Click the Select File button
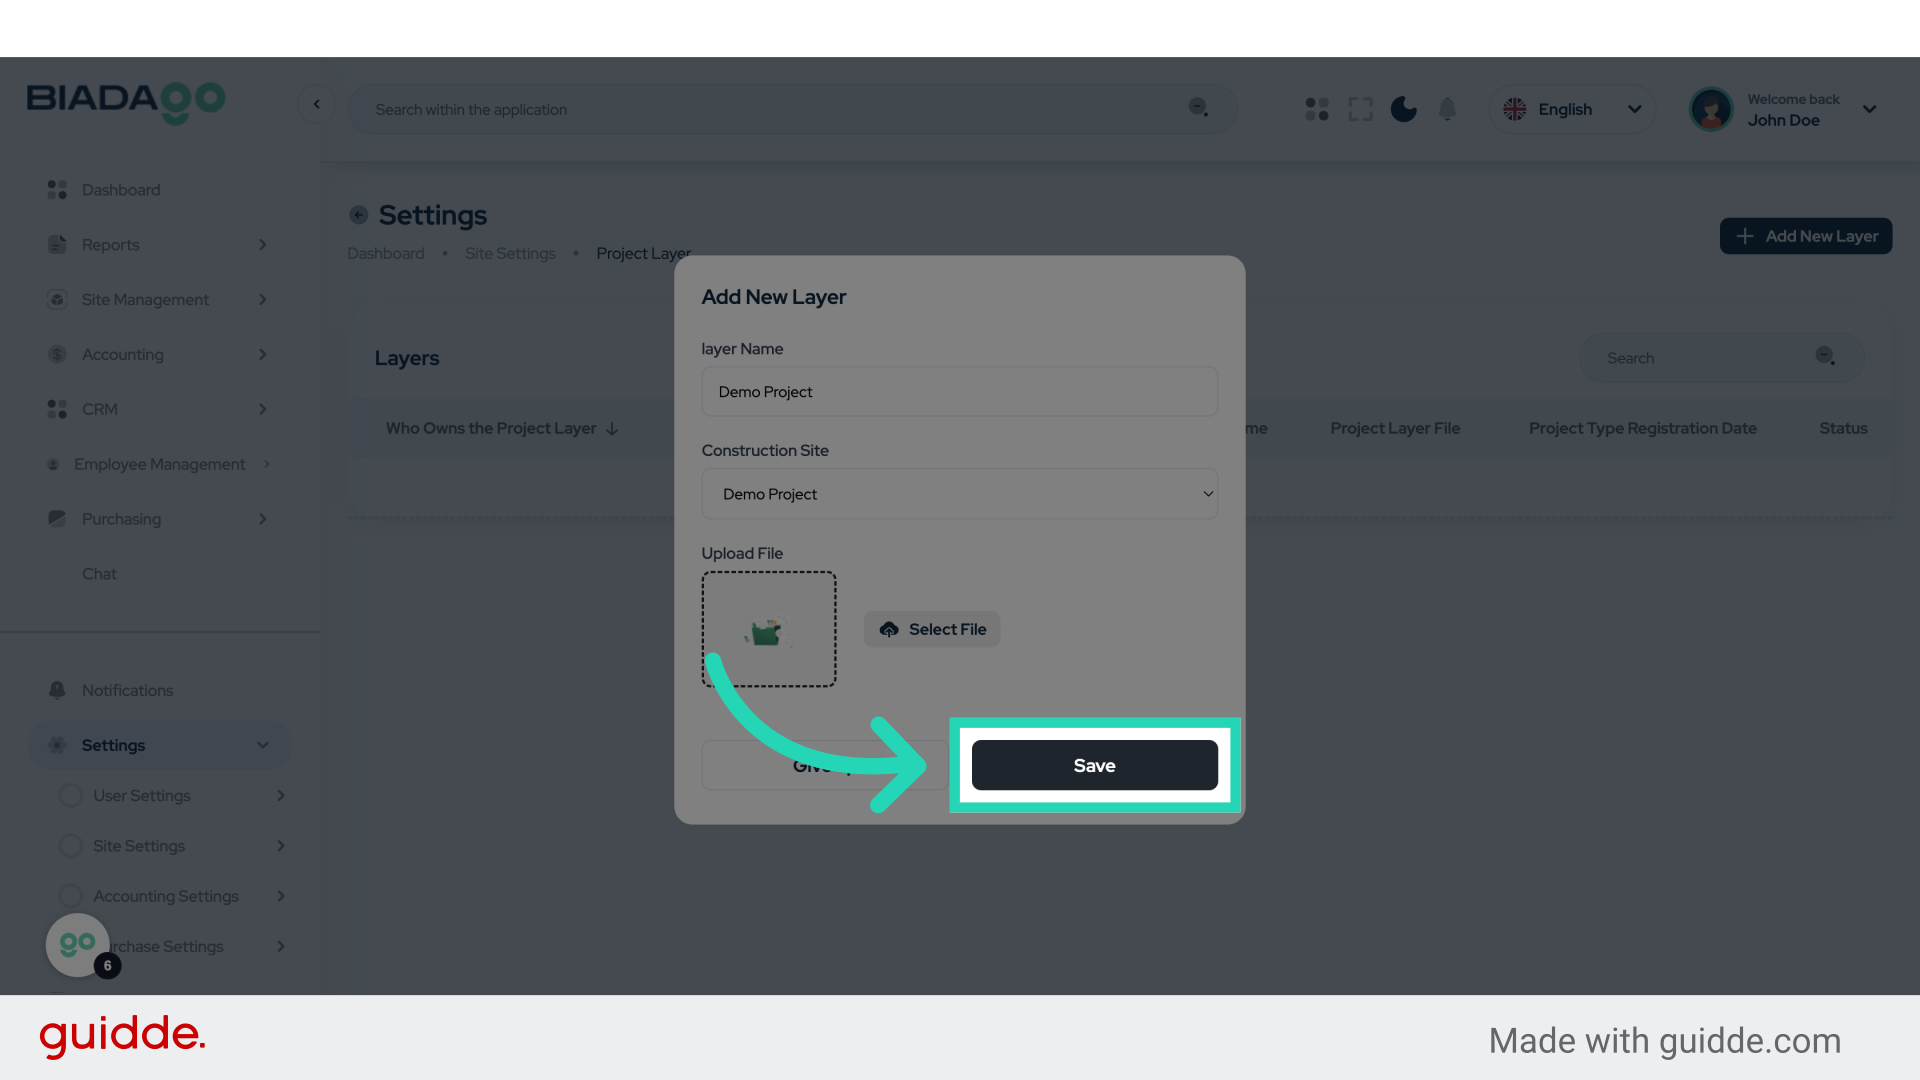Screen dimensions: 1920x1080 click(932, 629)
